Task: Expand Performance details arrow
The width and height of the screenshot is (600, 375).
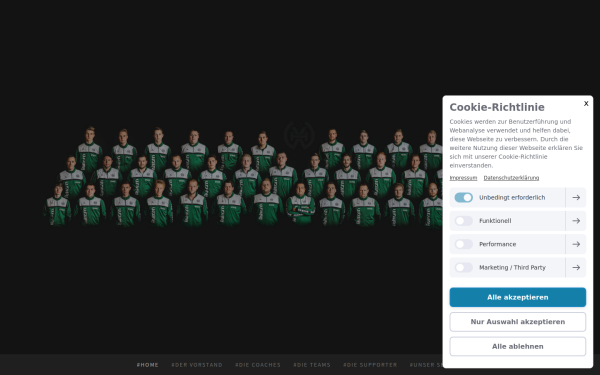Action: pos(576,244)
